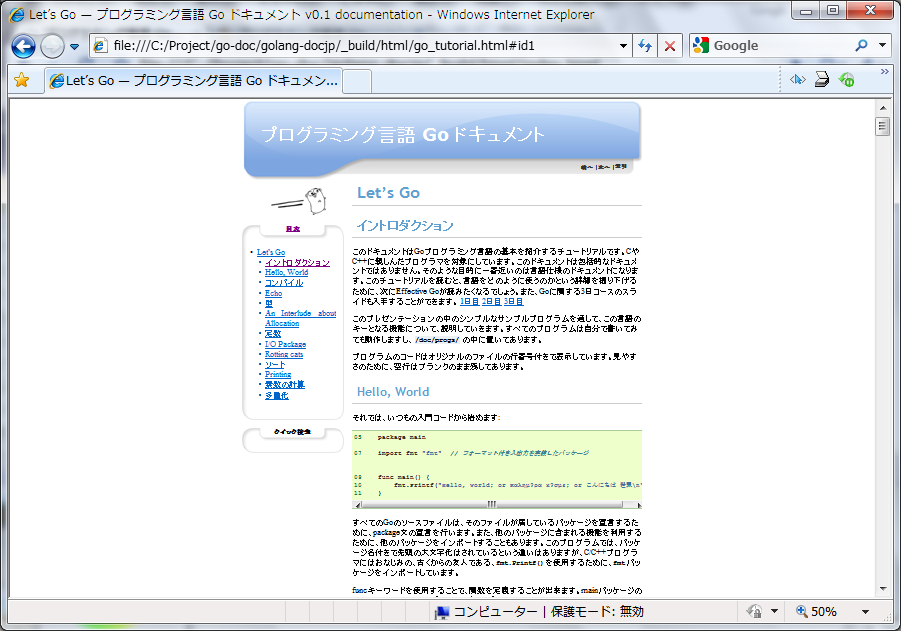Open the 定数 sidebar link
The height and width of the screenshot is (631, 901).
tap(273, 333)
